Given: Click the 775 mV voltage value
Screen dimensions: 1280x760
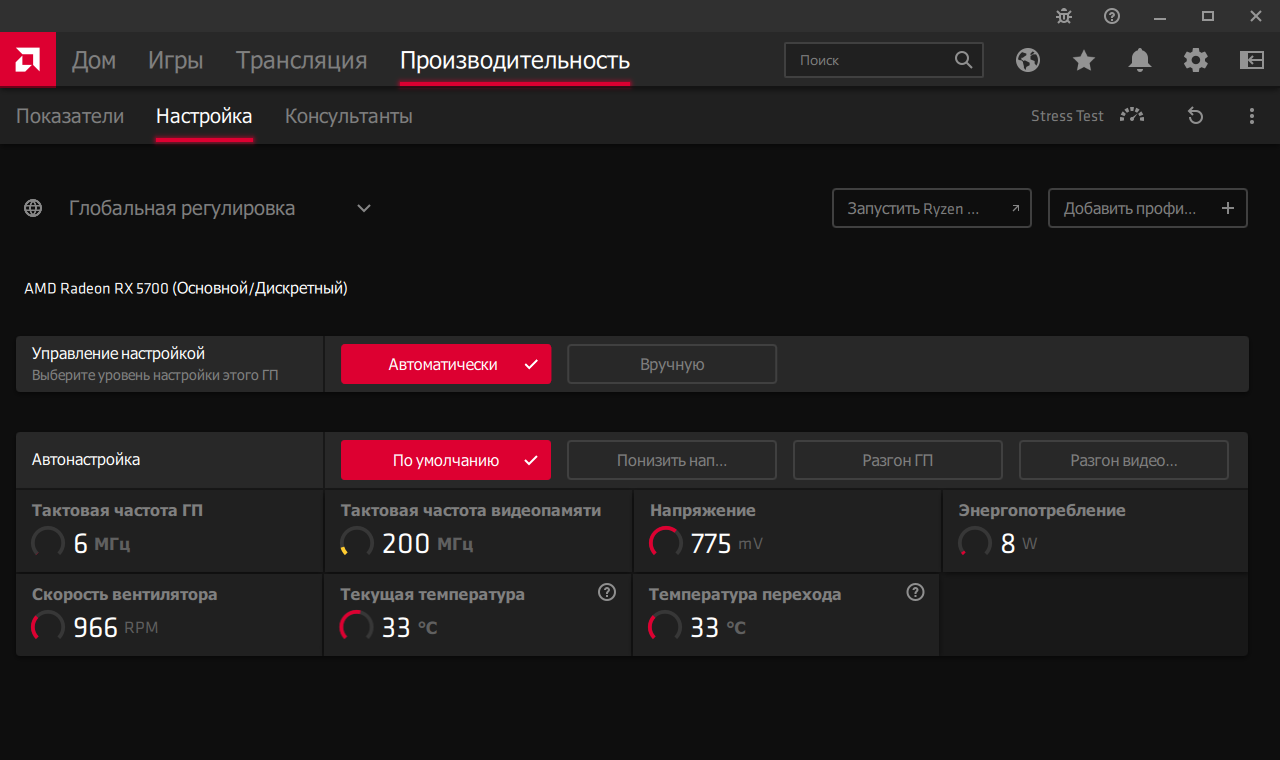Looking at the screenshot, I should 726,543.
